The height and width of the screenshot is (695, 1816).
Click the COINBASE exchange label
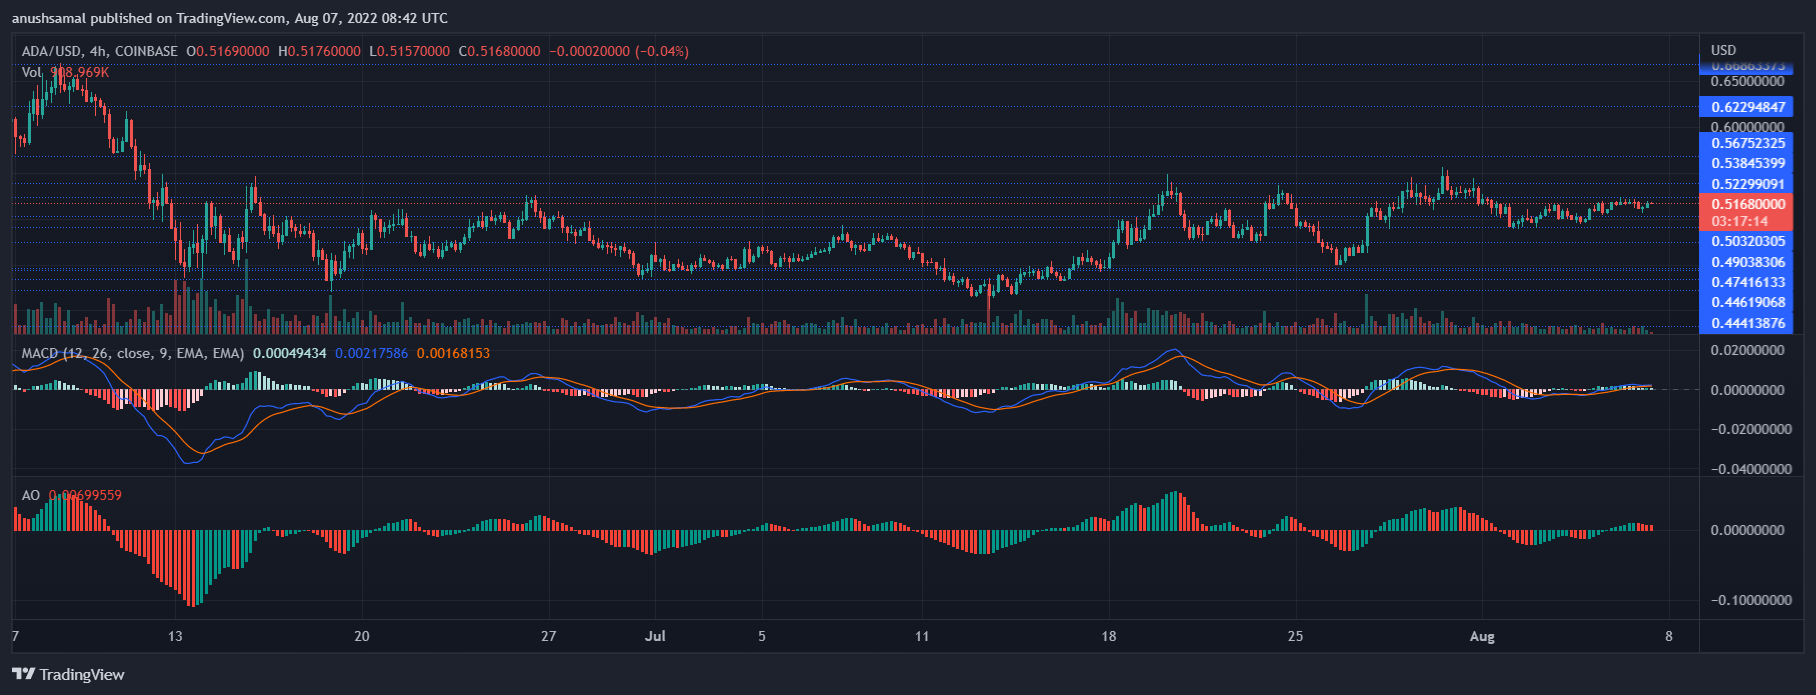pyautogui.click(x=146, y=51)
